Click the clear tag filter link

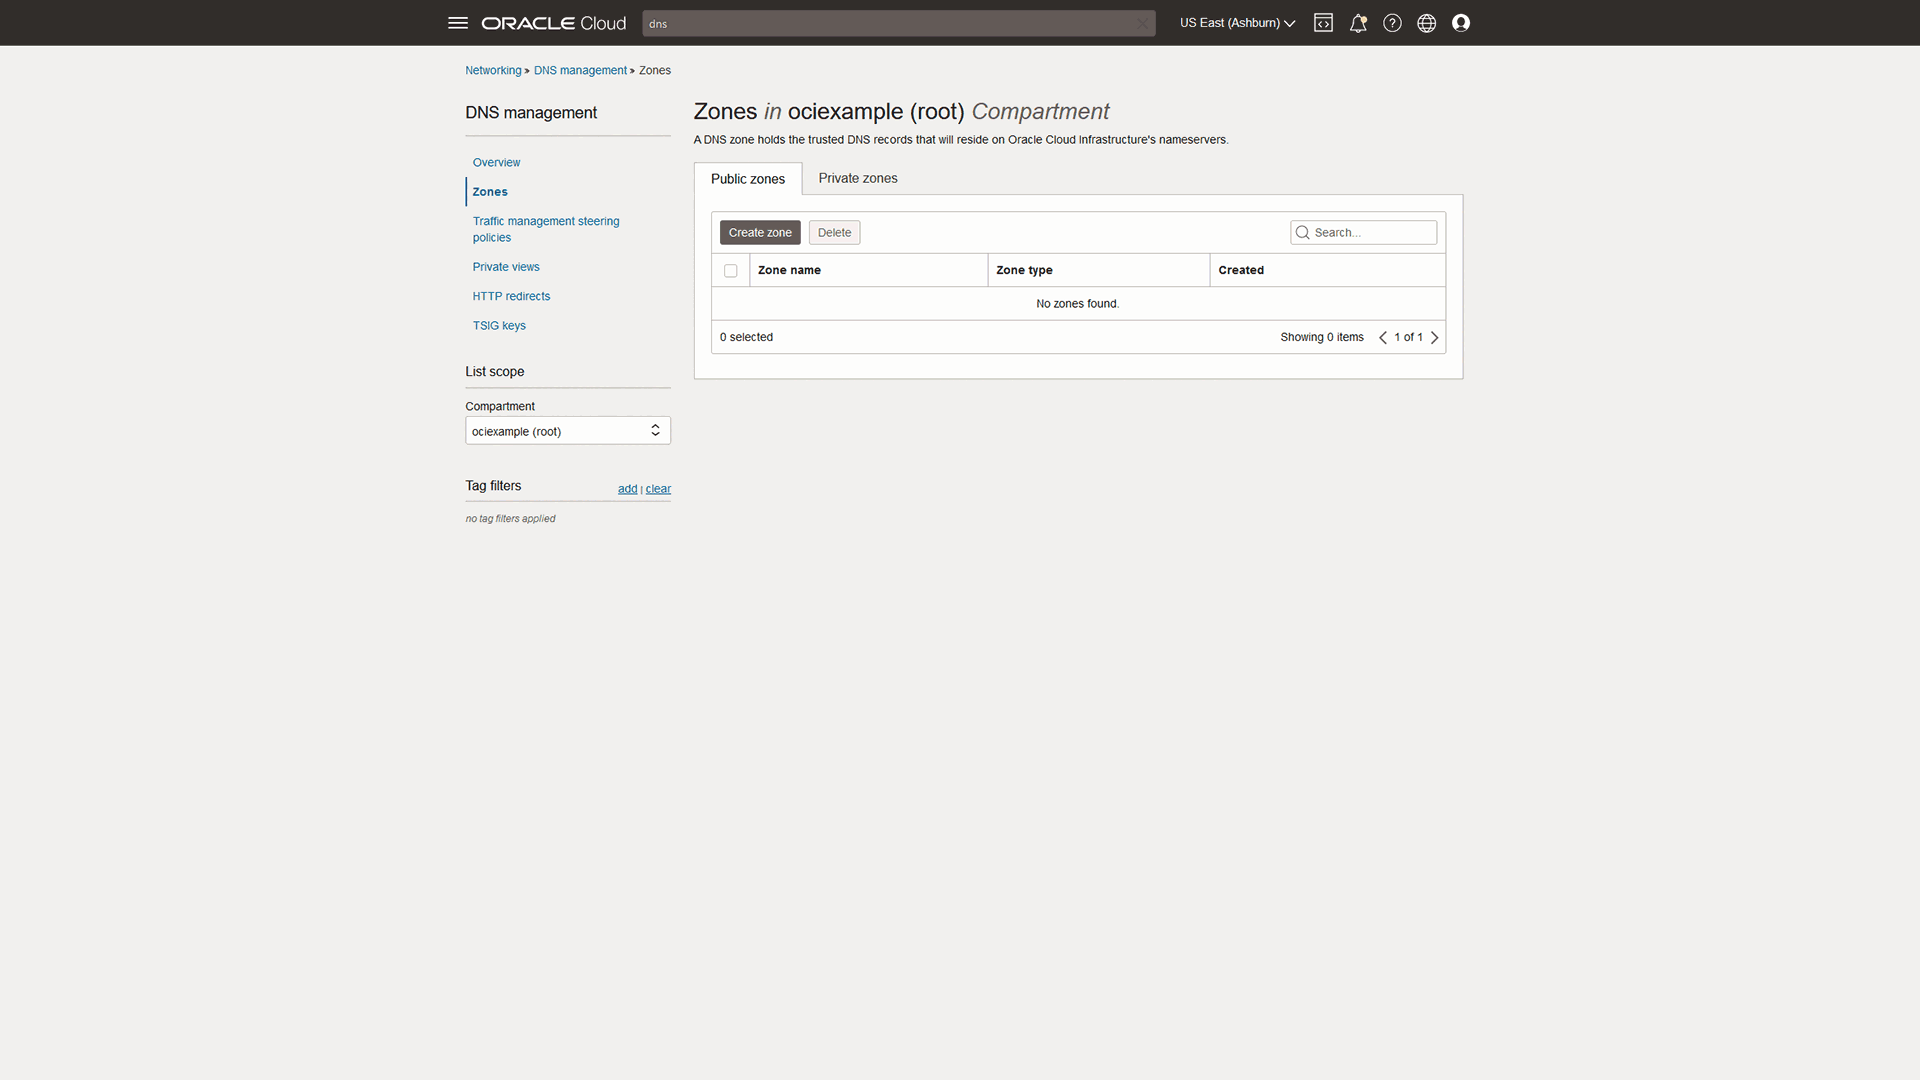click(x=658, y=489)
